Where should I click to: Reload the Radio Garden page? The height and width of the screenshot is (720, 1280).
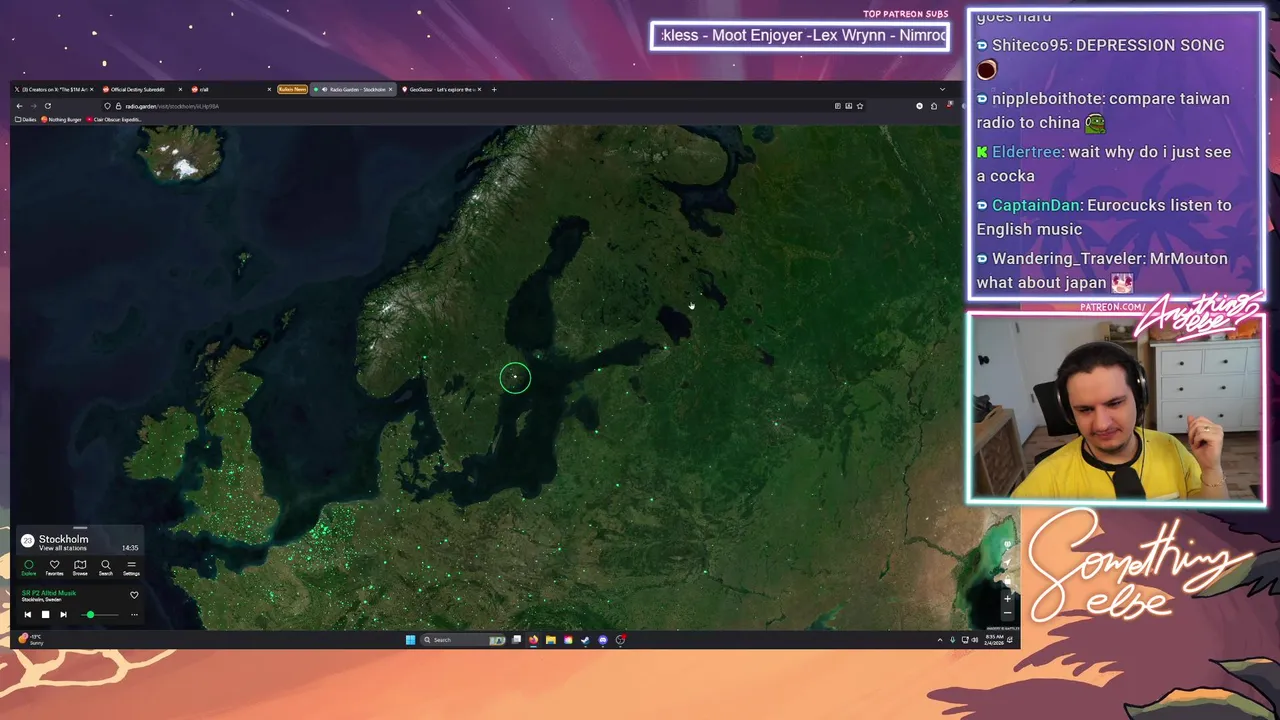click(x=47, y=106)
